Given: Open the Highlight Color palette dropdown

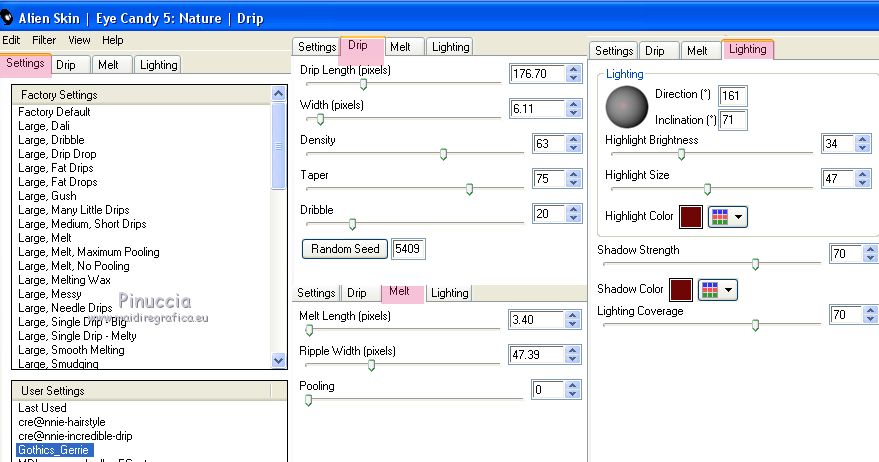Looking at the screenshot, I should click(728, 217).
